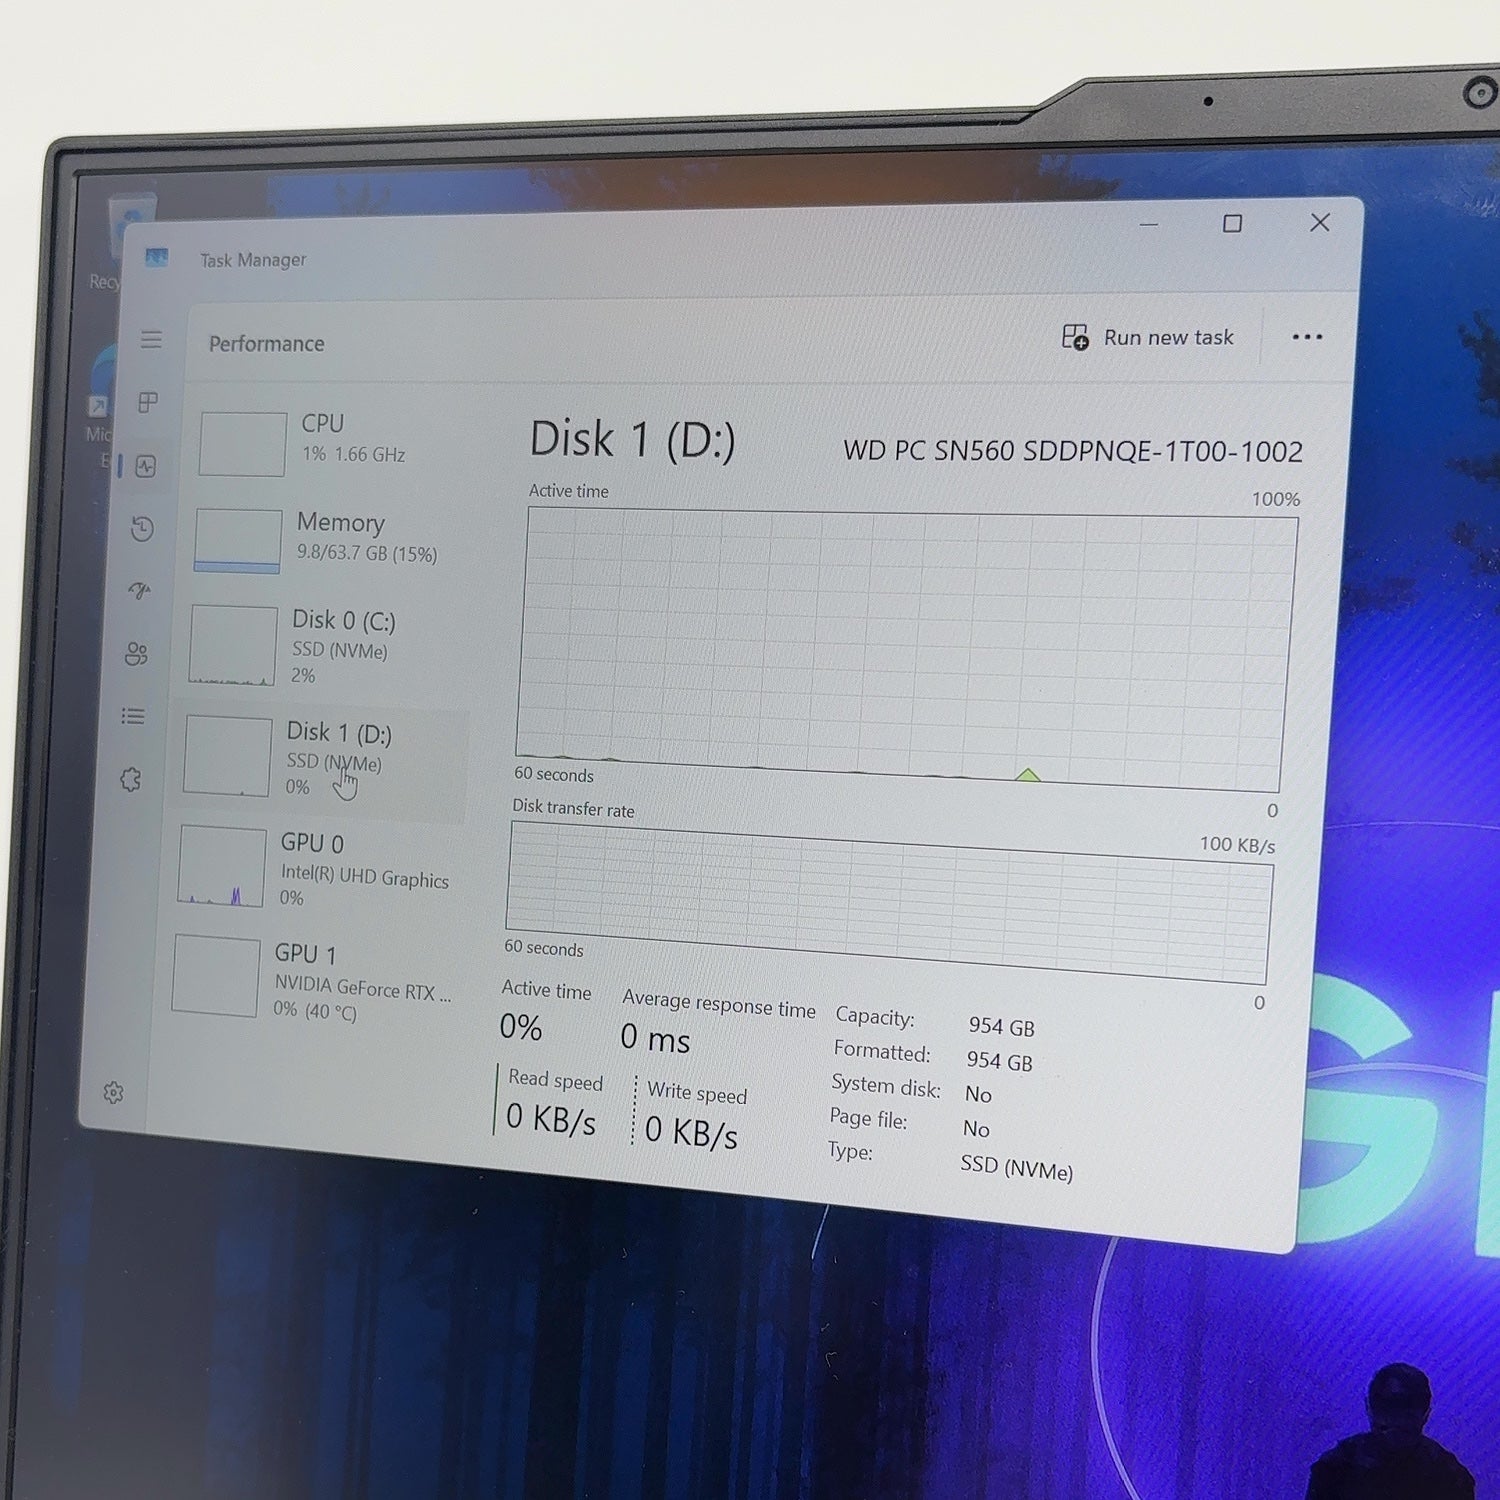Click the System disk No value
The image size is (1500, 1500).
(978, 1095)
